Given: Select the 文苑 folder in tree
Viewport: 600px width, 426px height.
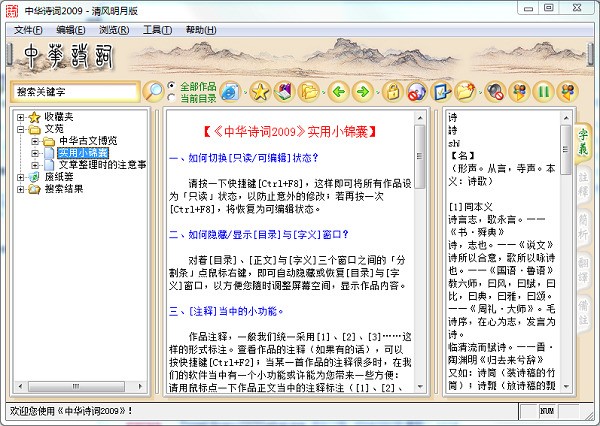Looking at the screenshot, I should click(54, 129).
